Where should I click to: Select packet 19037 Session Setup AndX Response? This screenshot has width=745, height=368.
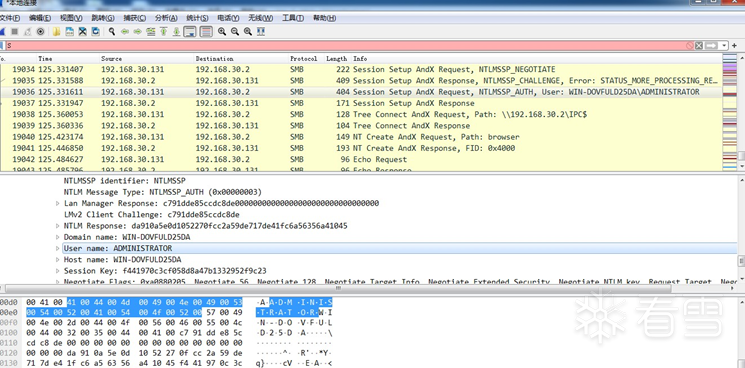(361, 103)
